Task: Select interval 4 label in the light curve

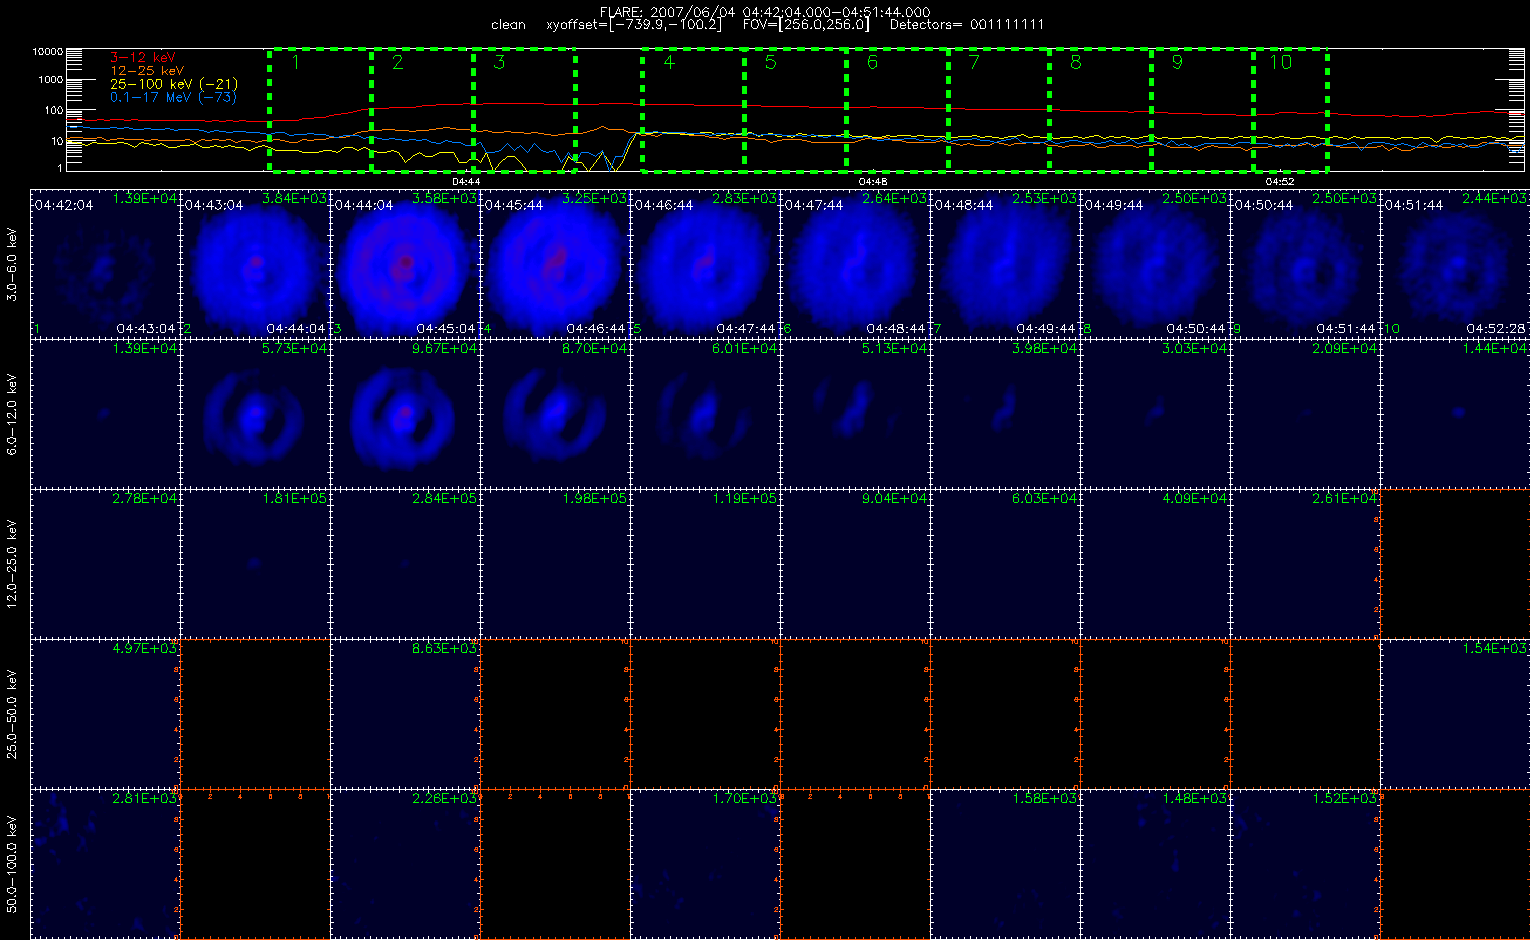Action: (669, 62)
